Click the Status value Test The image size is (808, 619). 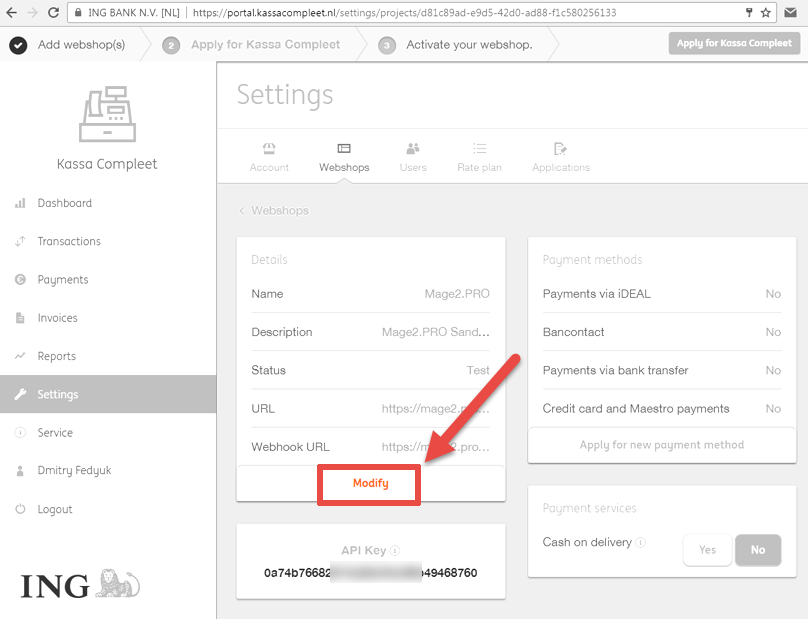coord(478,370)
